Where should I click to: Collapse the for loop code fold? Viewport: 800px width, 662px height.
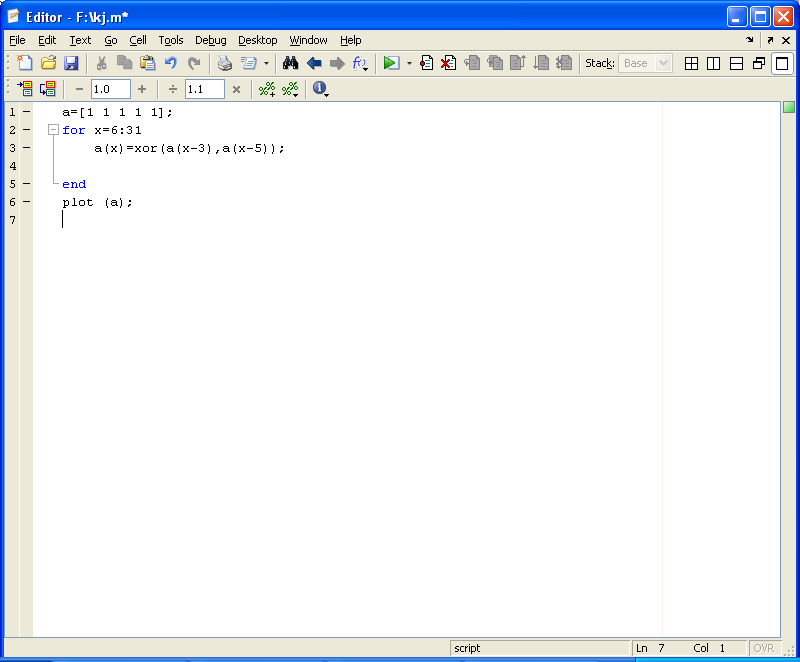click(53, 130)
